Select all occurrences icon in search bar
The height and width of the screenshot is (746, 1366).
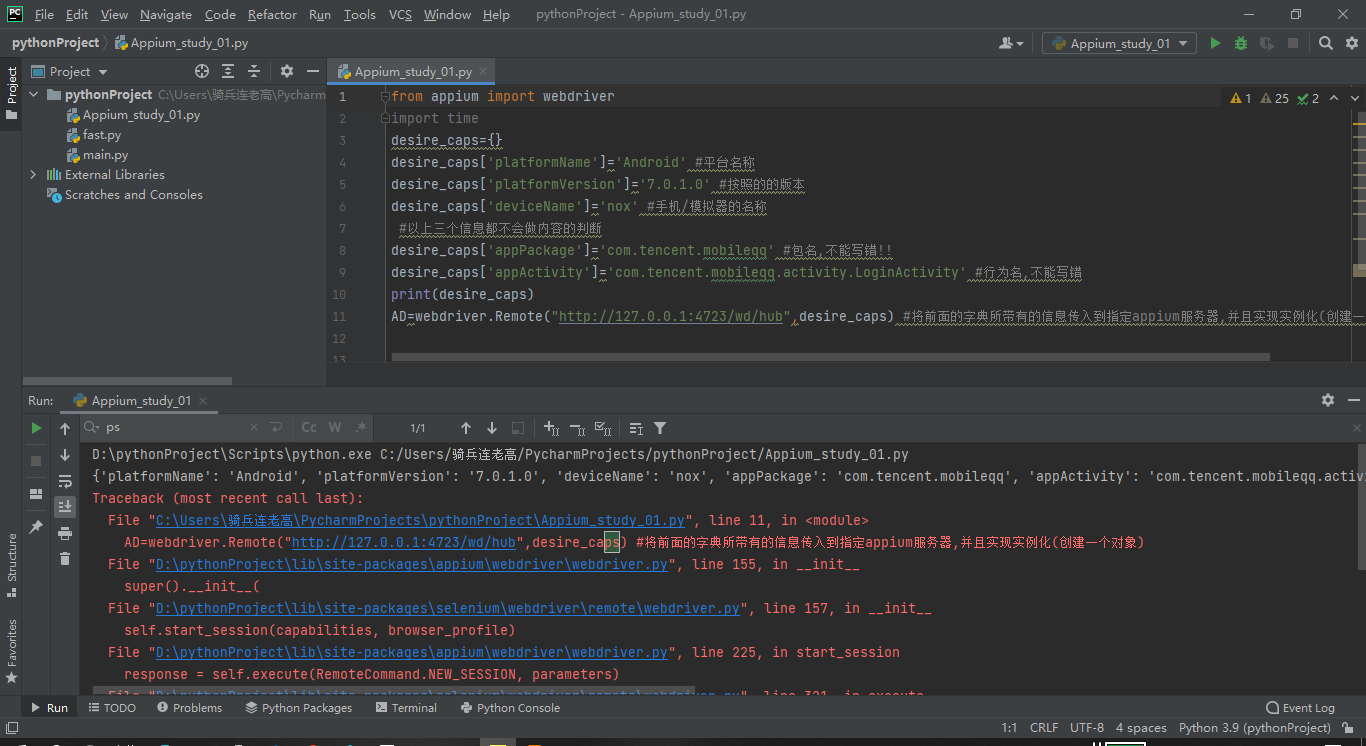[603, 428]
